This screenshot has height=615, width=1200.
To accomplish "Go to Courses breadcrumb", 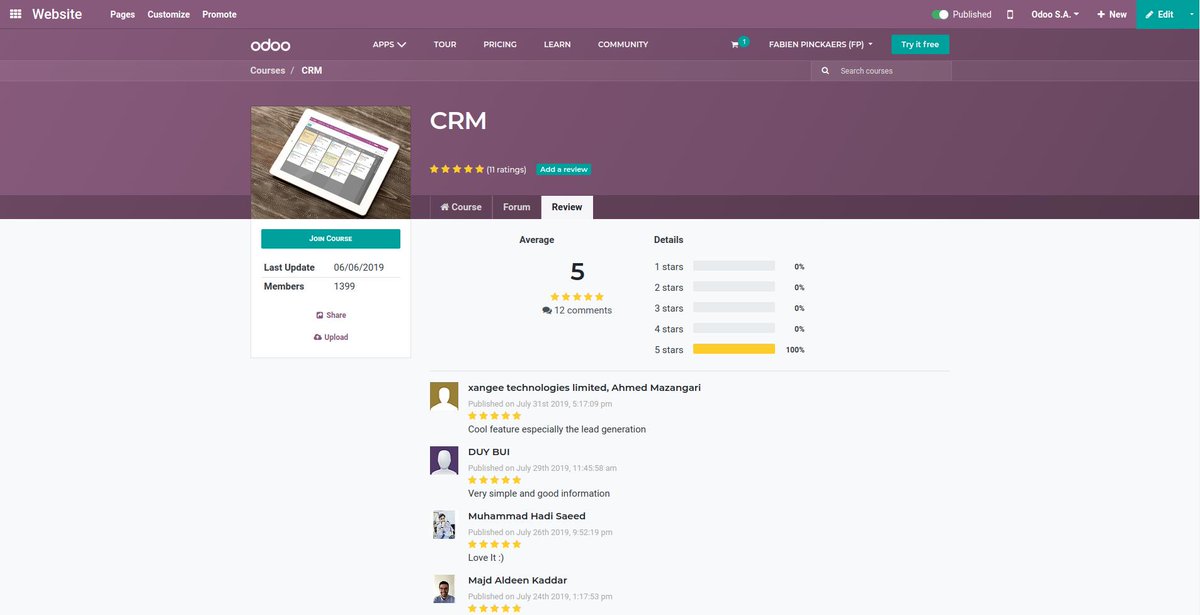I will (x=268, y=71).
